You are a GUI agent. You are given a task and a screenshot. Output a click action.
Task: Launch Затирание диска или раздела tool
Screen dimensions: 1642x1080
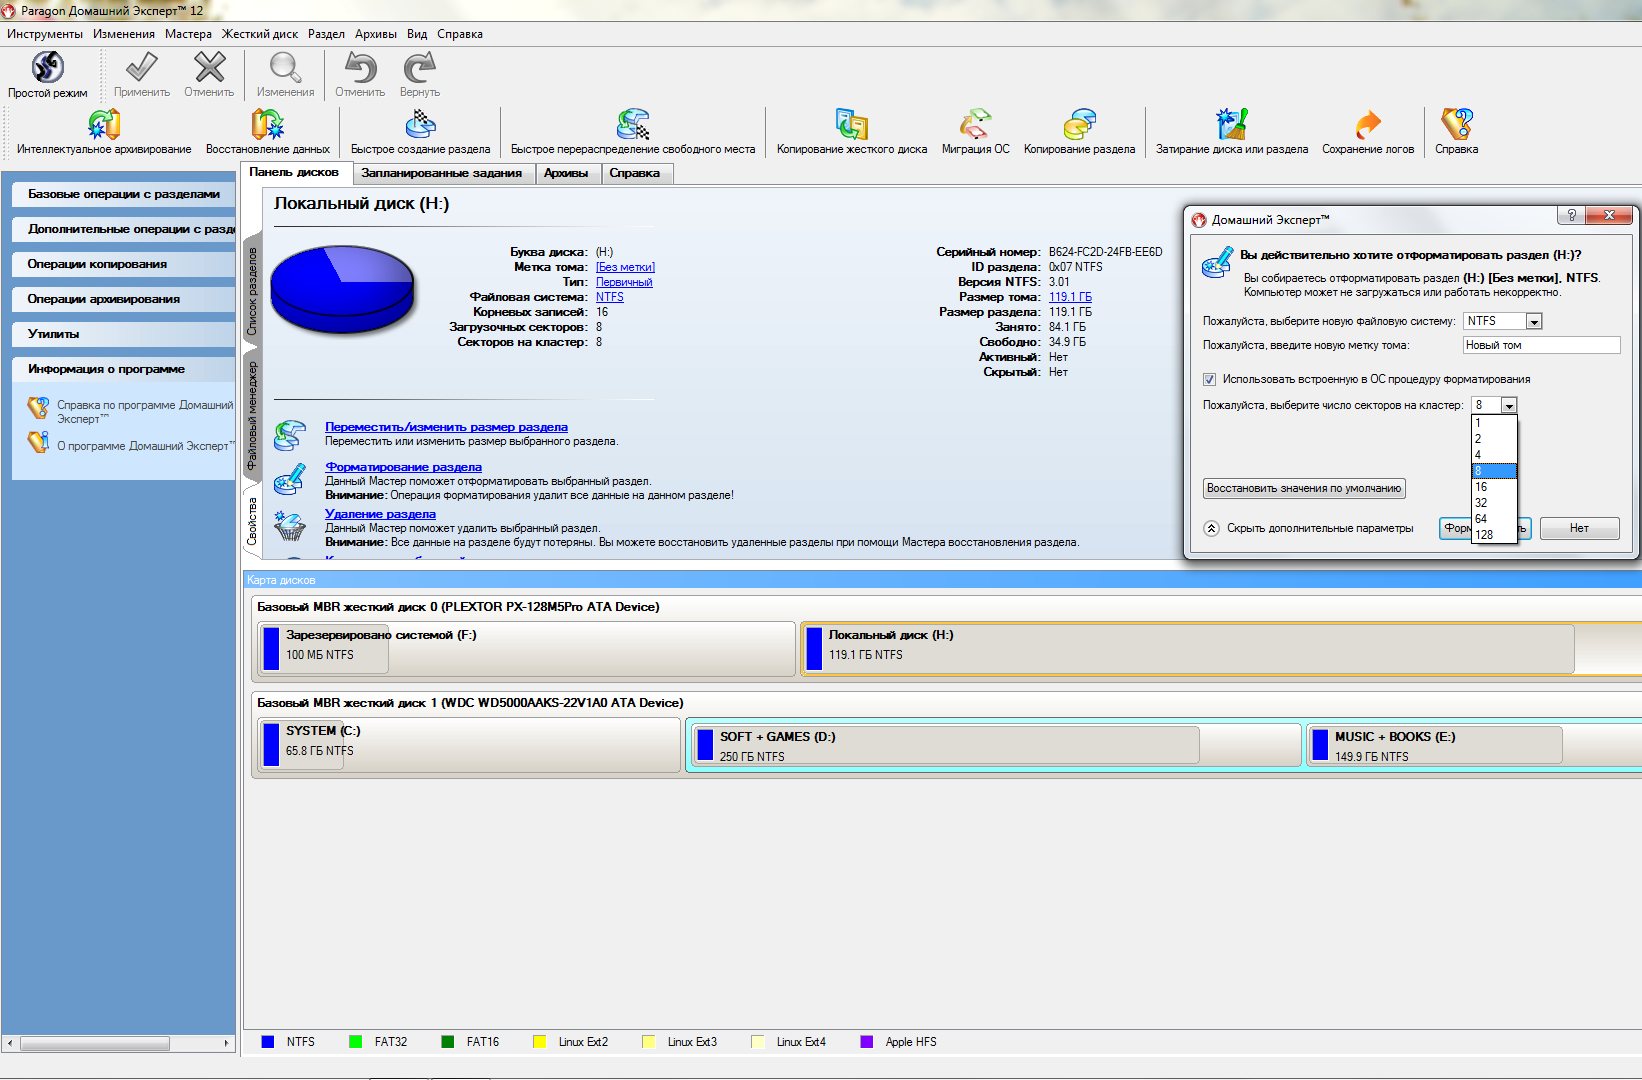(x=1232, y=124)
